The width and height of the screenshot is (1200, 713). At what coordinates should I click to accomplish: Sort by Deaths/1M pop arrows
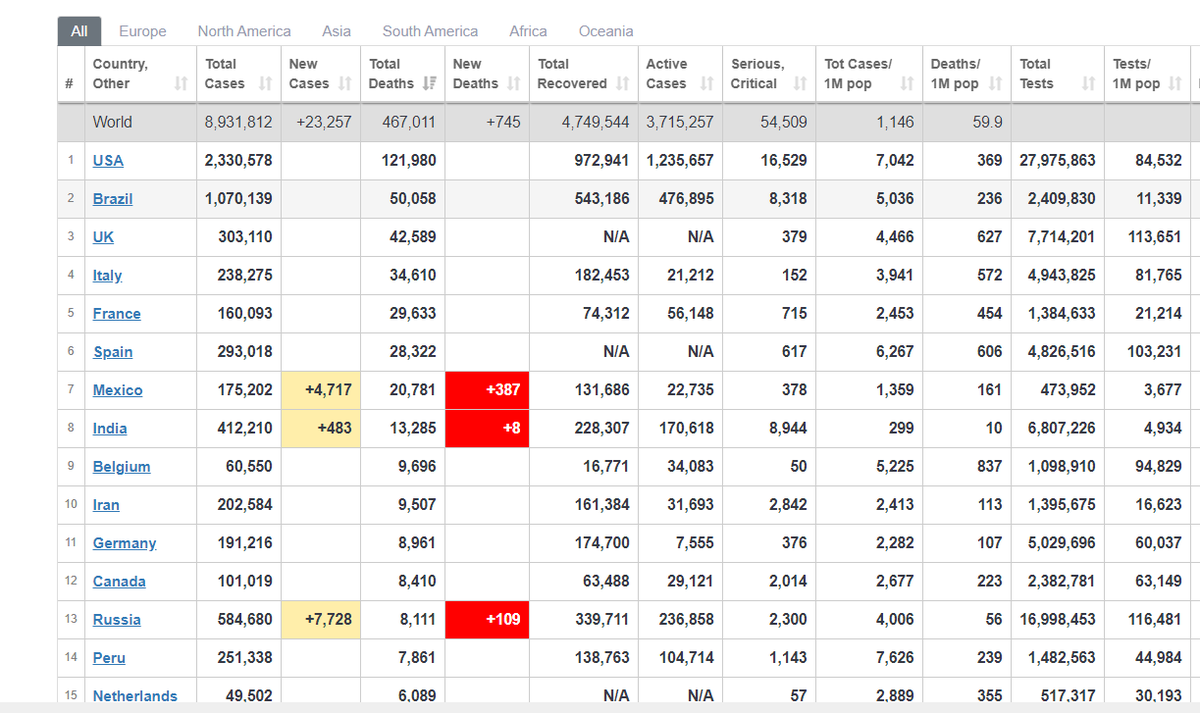995,84
